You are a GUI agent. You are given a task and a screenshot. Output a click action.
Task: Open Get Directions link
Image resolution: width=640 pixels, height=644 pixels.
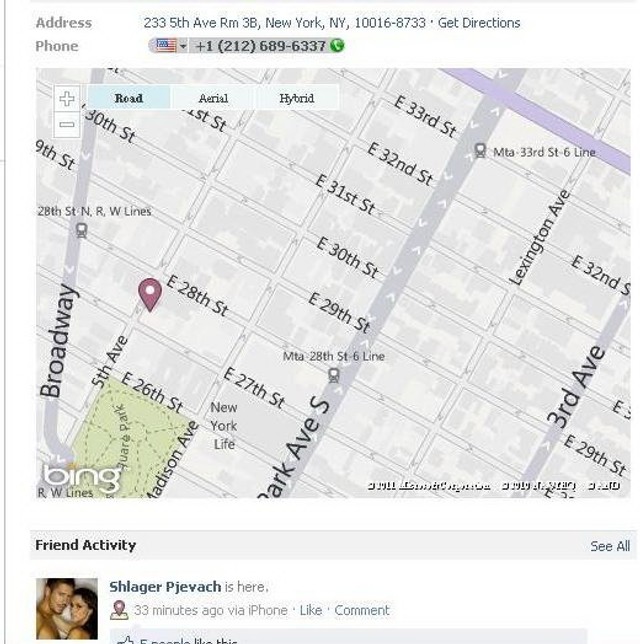pyautogui.click(x=479, y=23)
